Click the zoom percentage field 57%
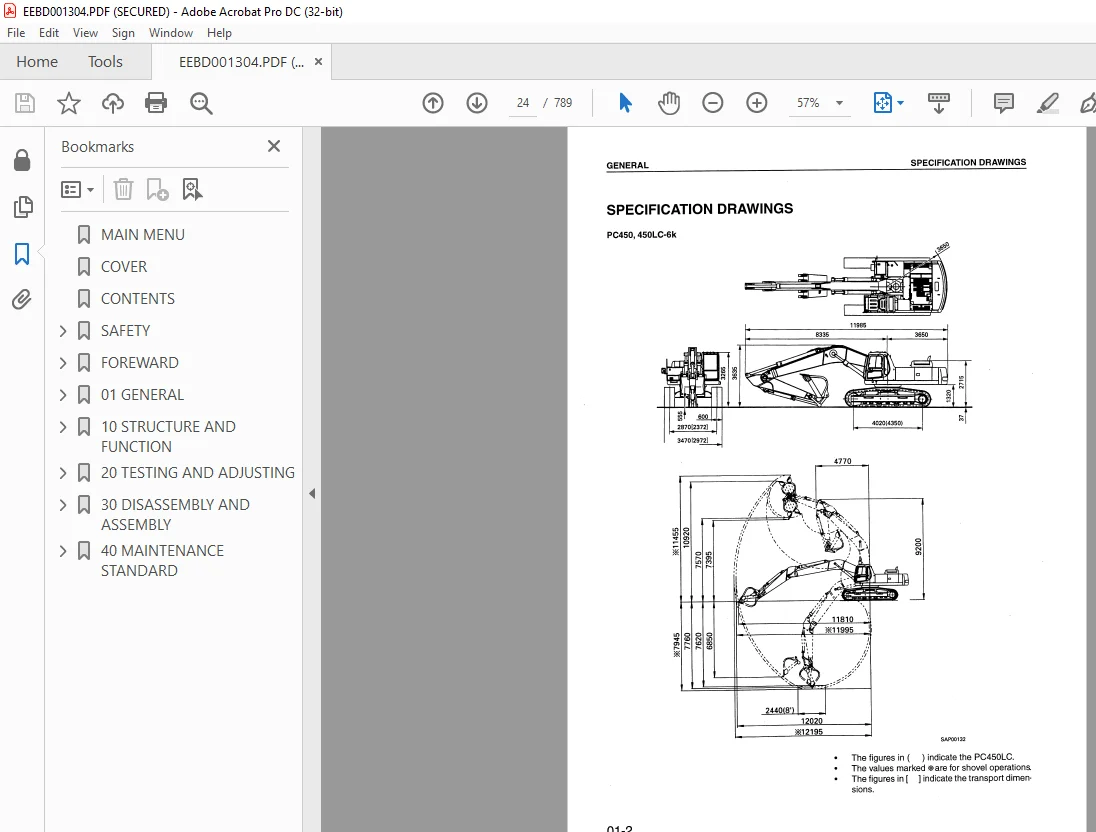The height and width of the screenshot is (832, 1096). pos(808,103)
